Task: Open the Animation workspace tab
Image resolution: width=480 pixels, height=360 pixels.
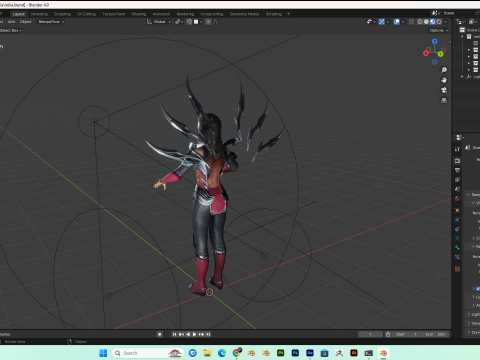Action: pyautogui.click(x=161, y=14)
